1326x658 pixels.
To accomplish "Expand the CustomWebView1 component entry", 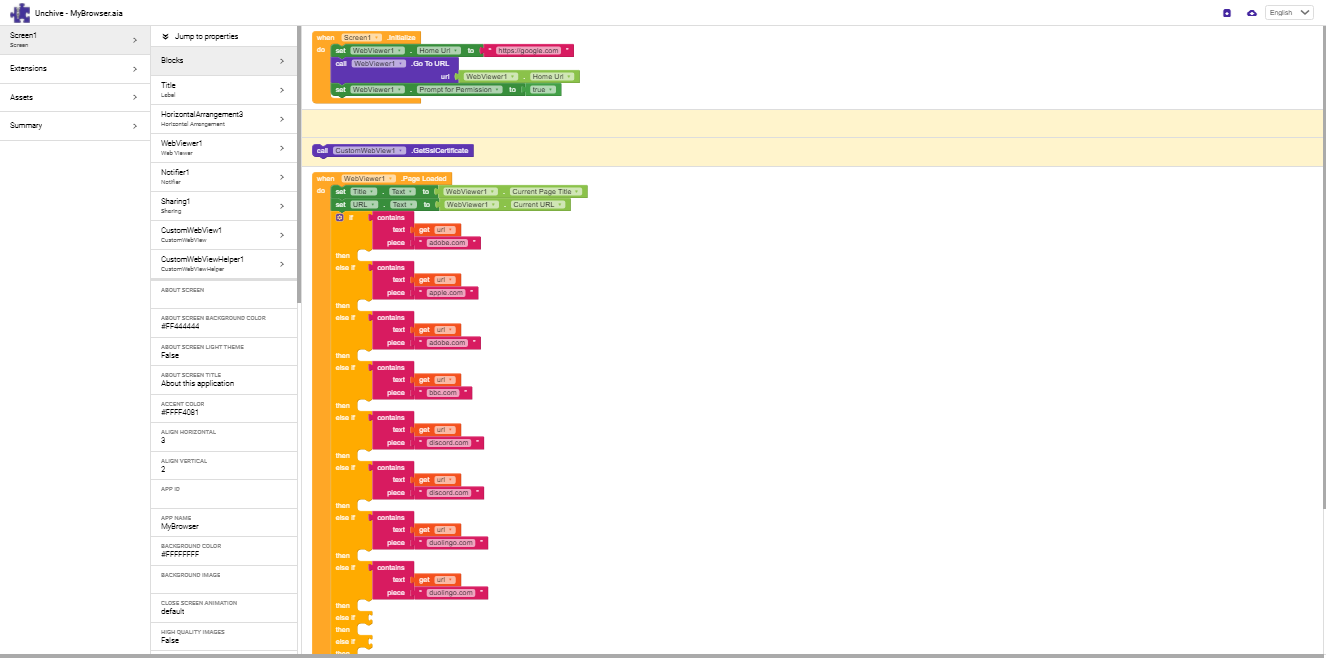I will (222, 234).
